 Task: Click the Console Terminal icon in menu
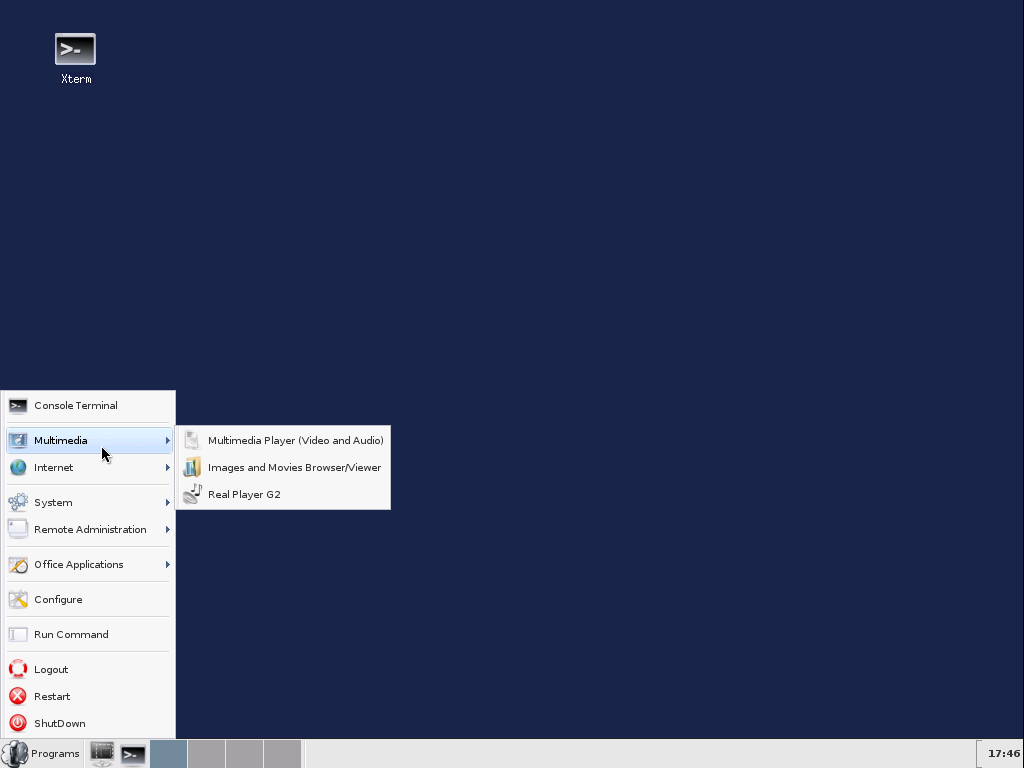(x=18, y=406)
